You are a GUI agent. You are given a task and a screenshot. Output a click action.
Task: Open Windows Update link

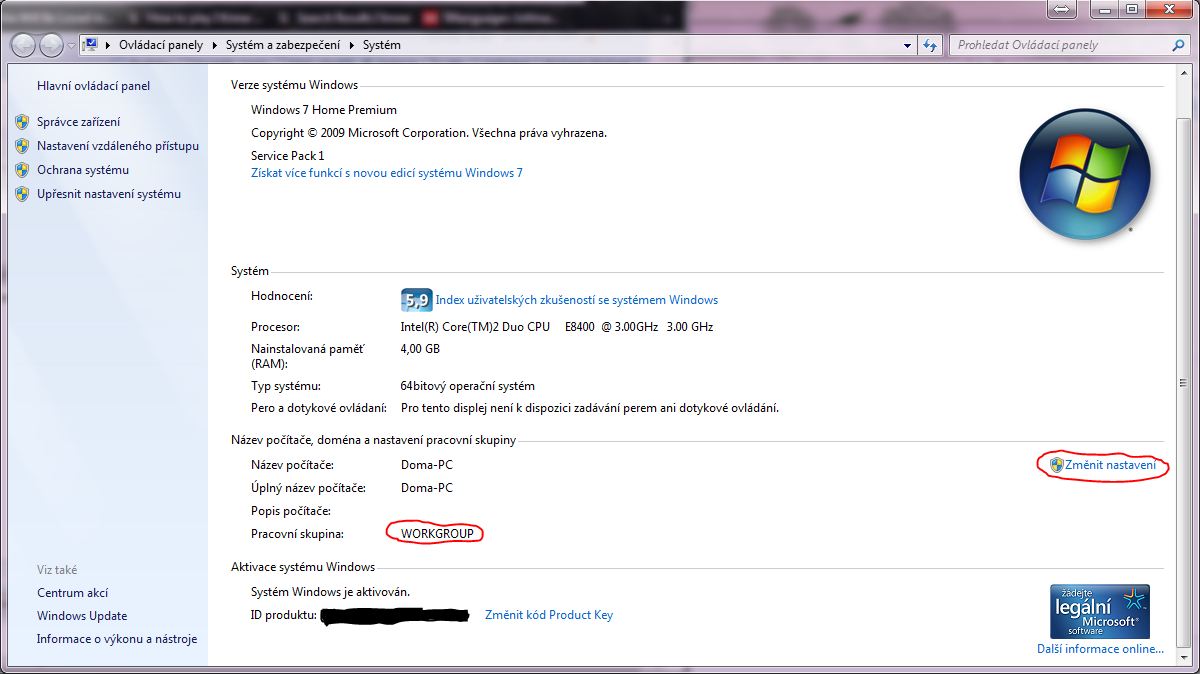click(82, 616)
